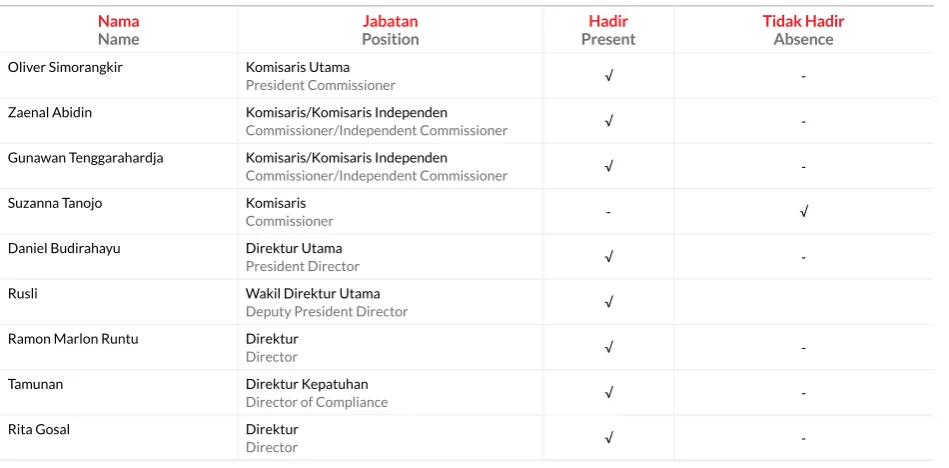Click the Hadir Present column header
This screenshot has height=468, width=949.
point(608,30)
